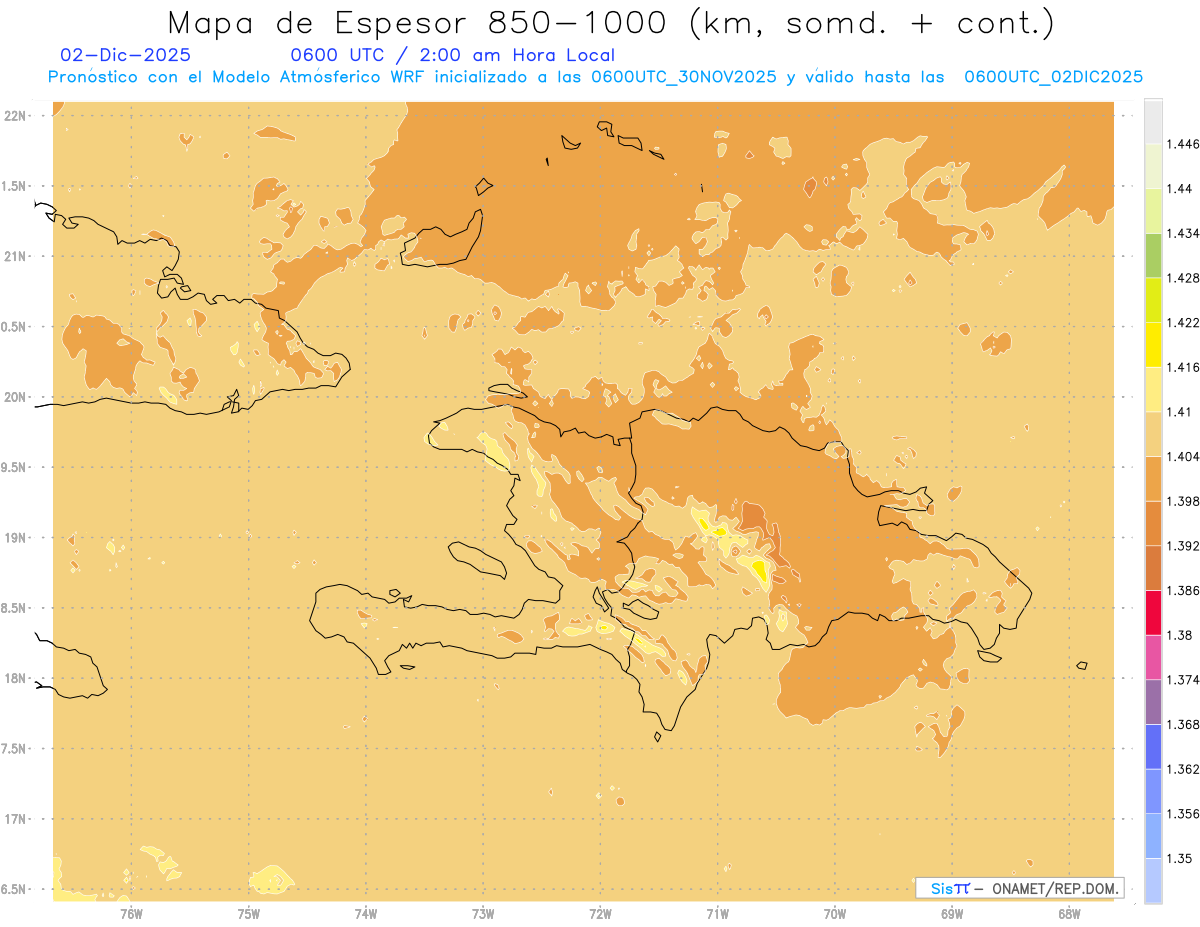This screenshot has height=927, width=1200.
Task: Click the latitude label '22N'
Action: (15, 116)
